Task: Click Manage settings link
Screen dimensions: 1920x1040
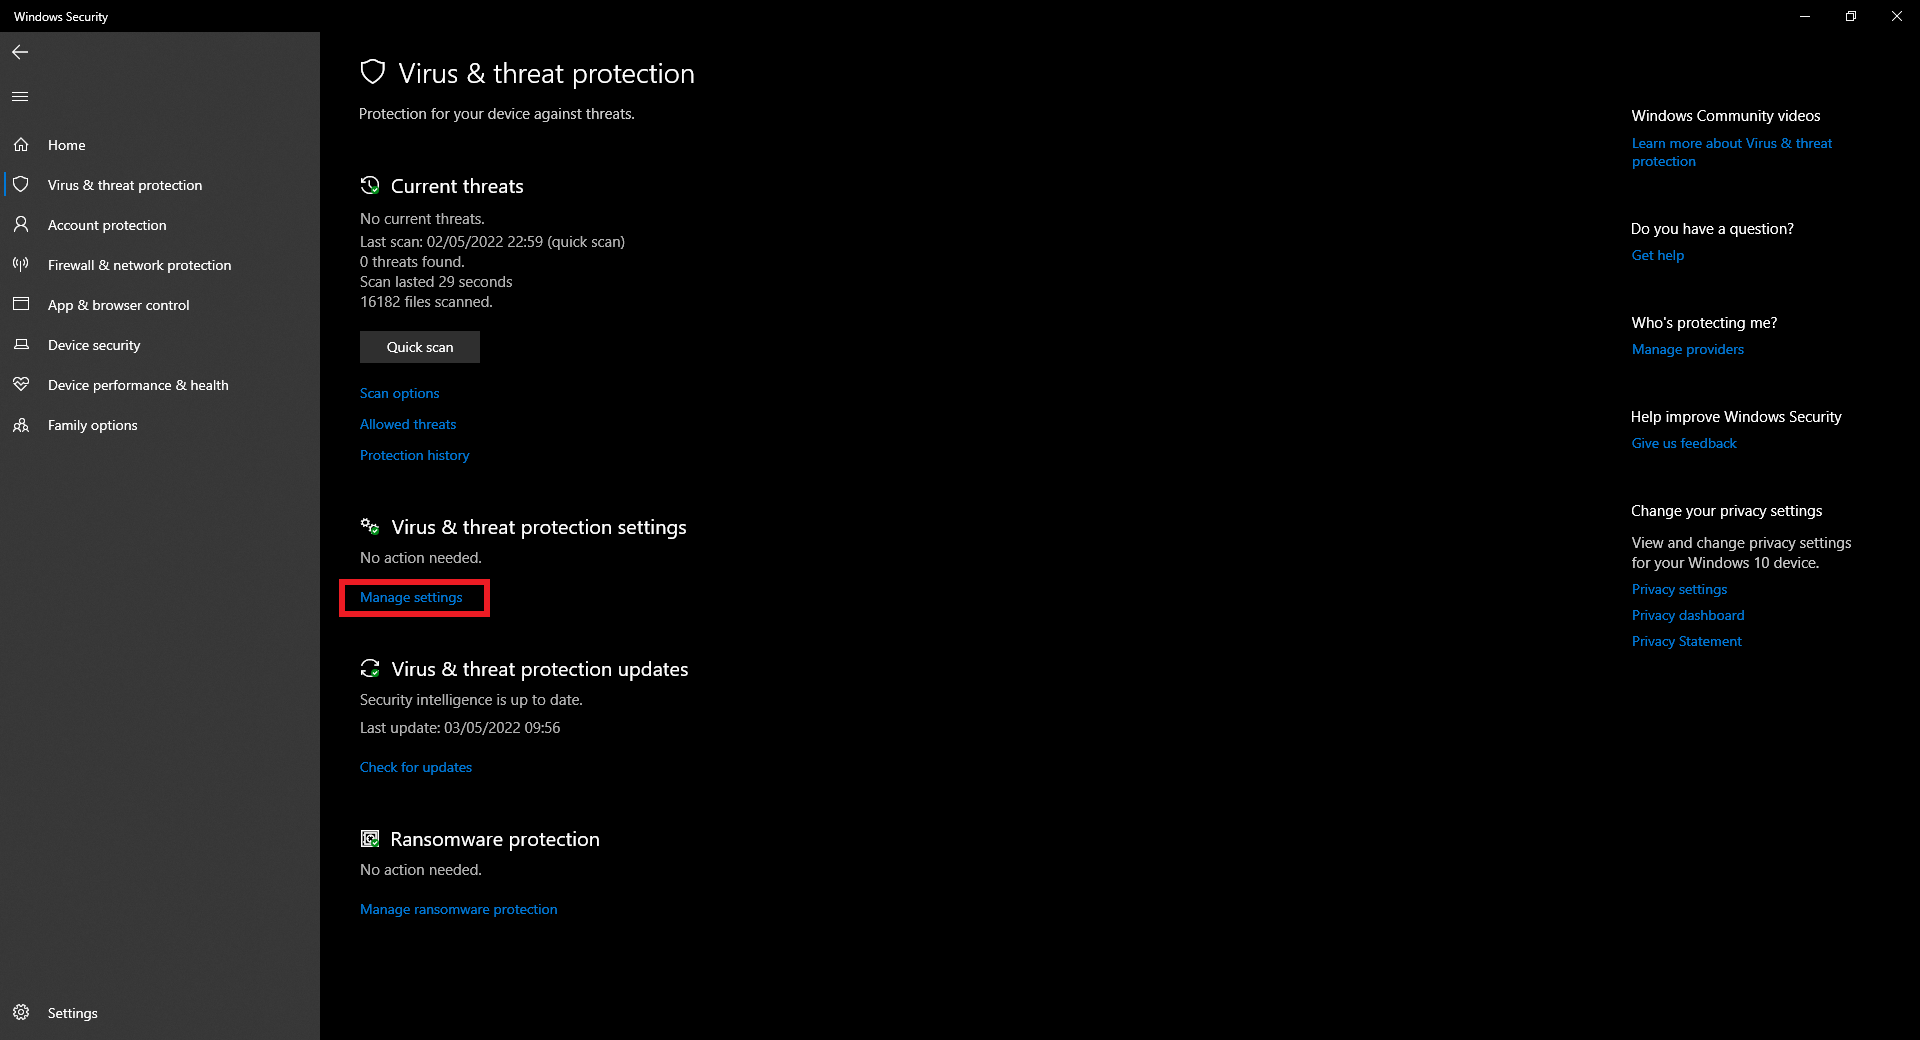Action: point(411,597)
